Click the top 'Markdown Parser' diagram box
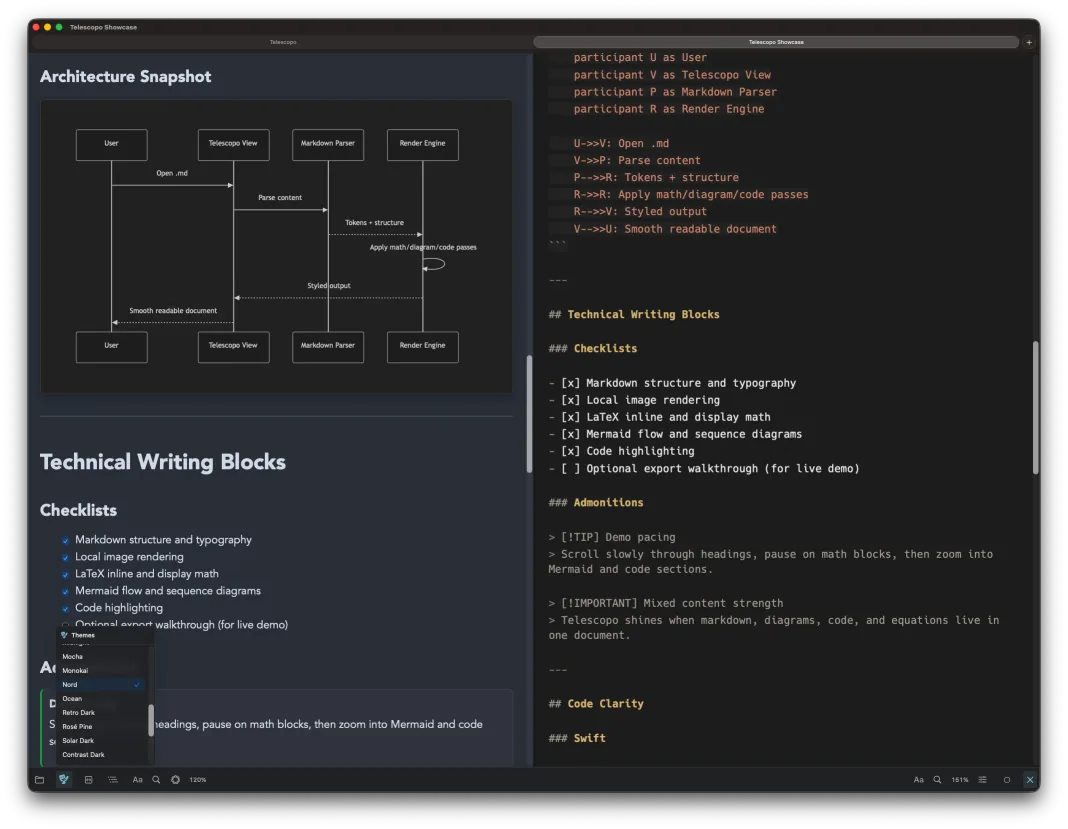Screen dimensions: 1068x829 [328, 144]
